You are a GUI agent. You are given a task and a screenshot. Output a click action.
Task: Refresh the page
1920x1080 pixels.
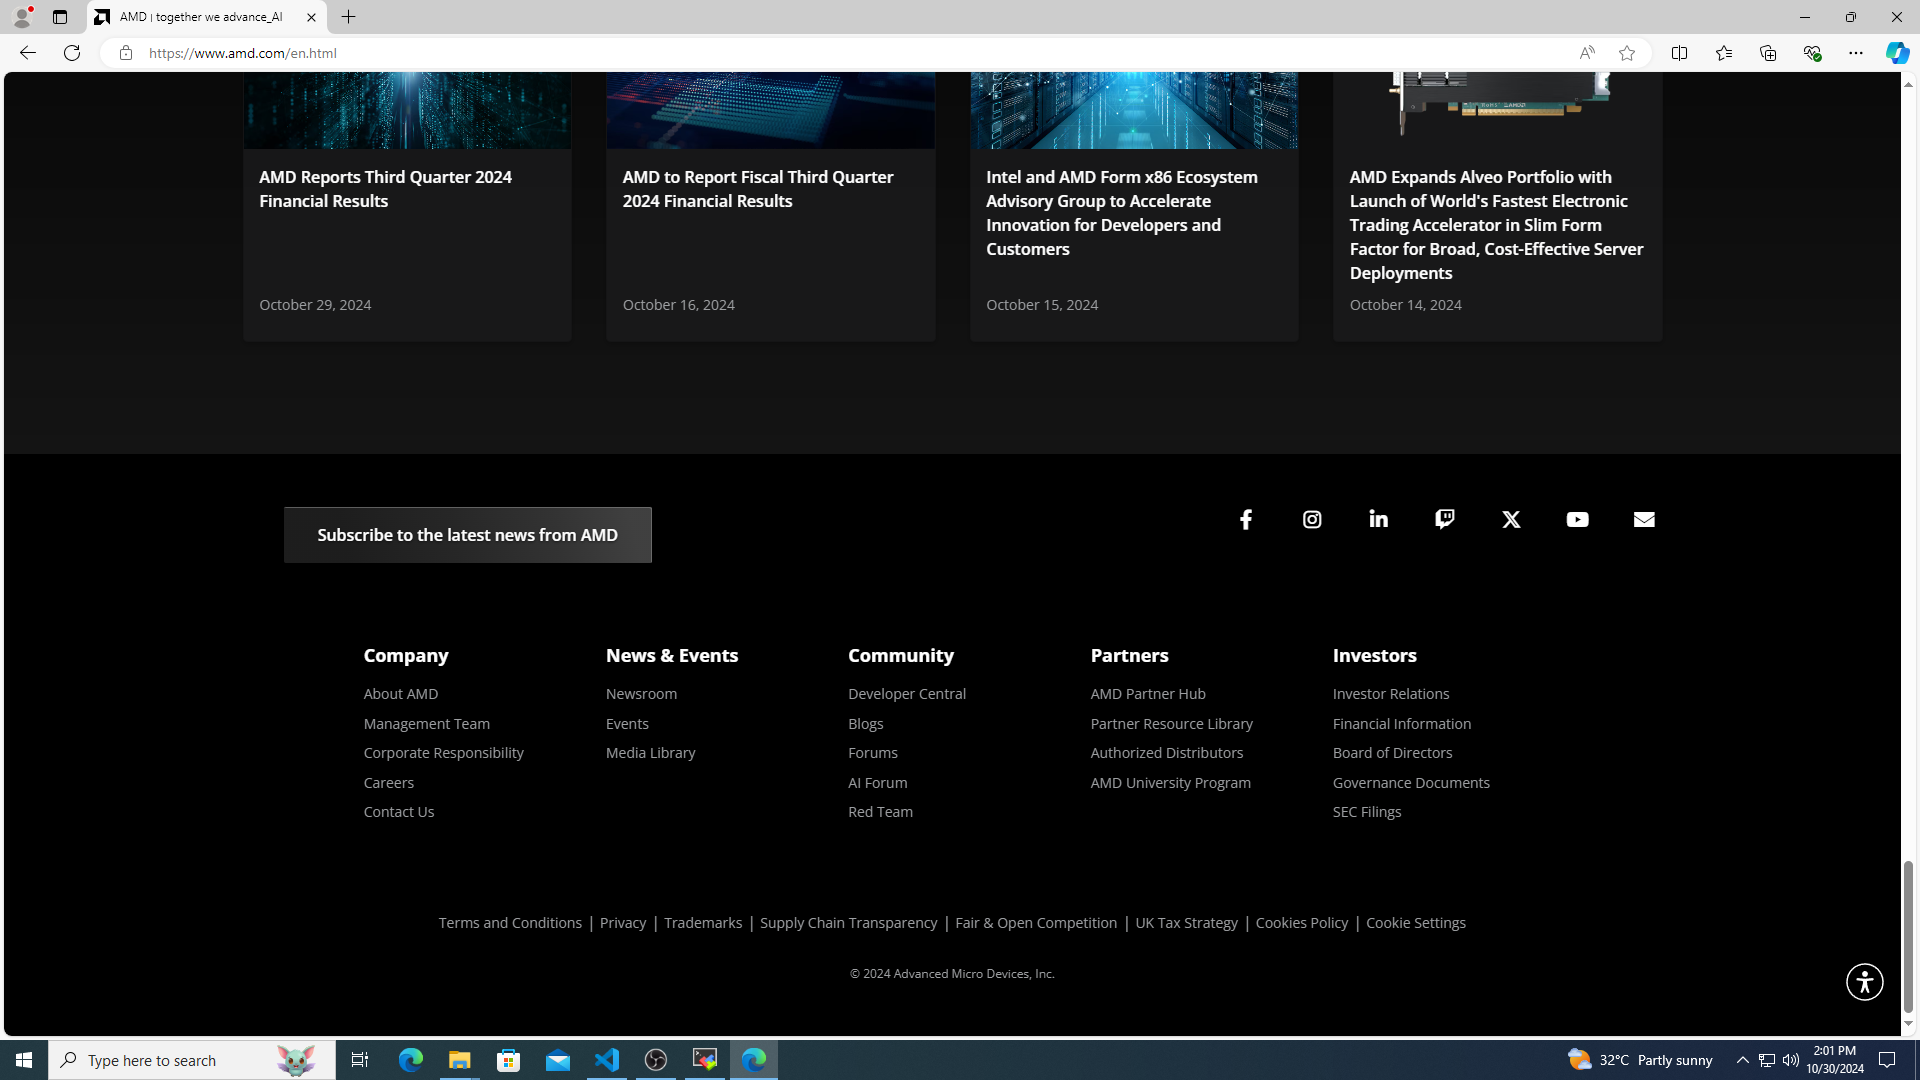72,53
